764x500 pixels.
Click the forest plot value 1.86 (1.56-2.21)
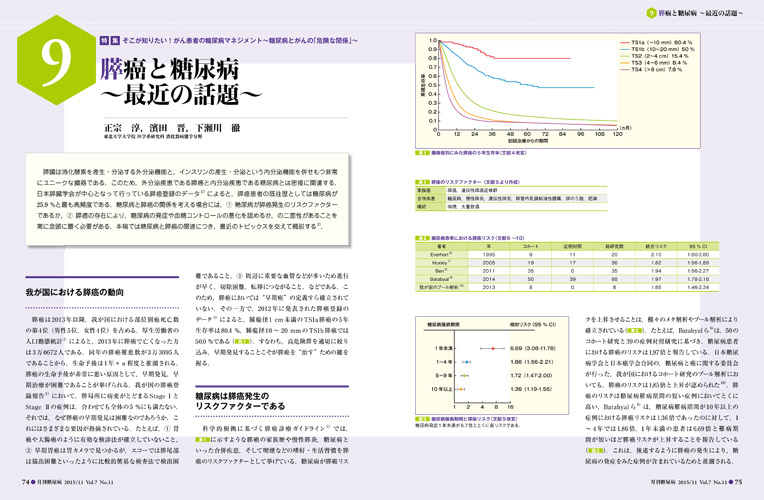(x=532, y=362)
